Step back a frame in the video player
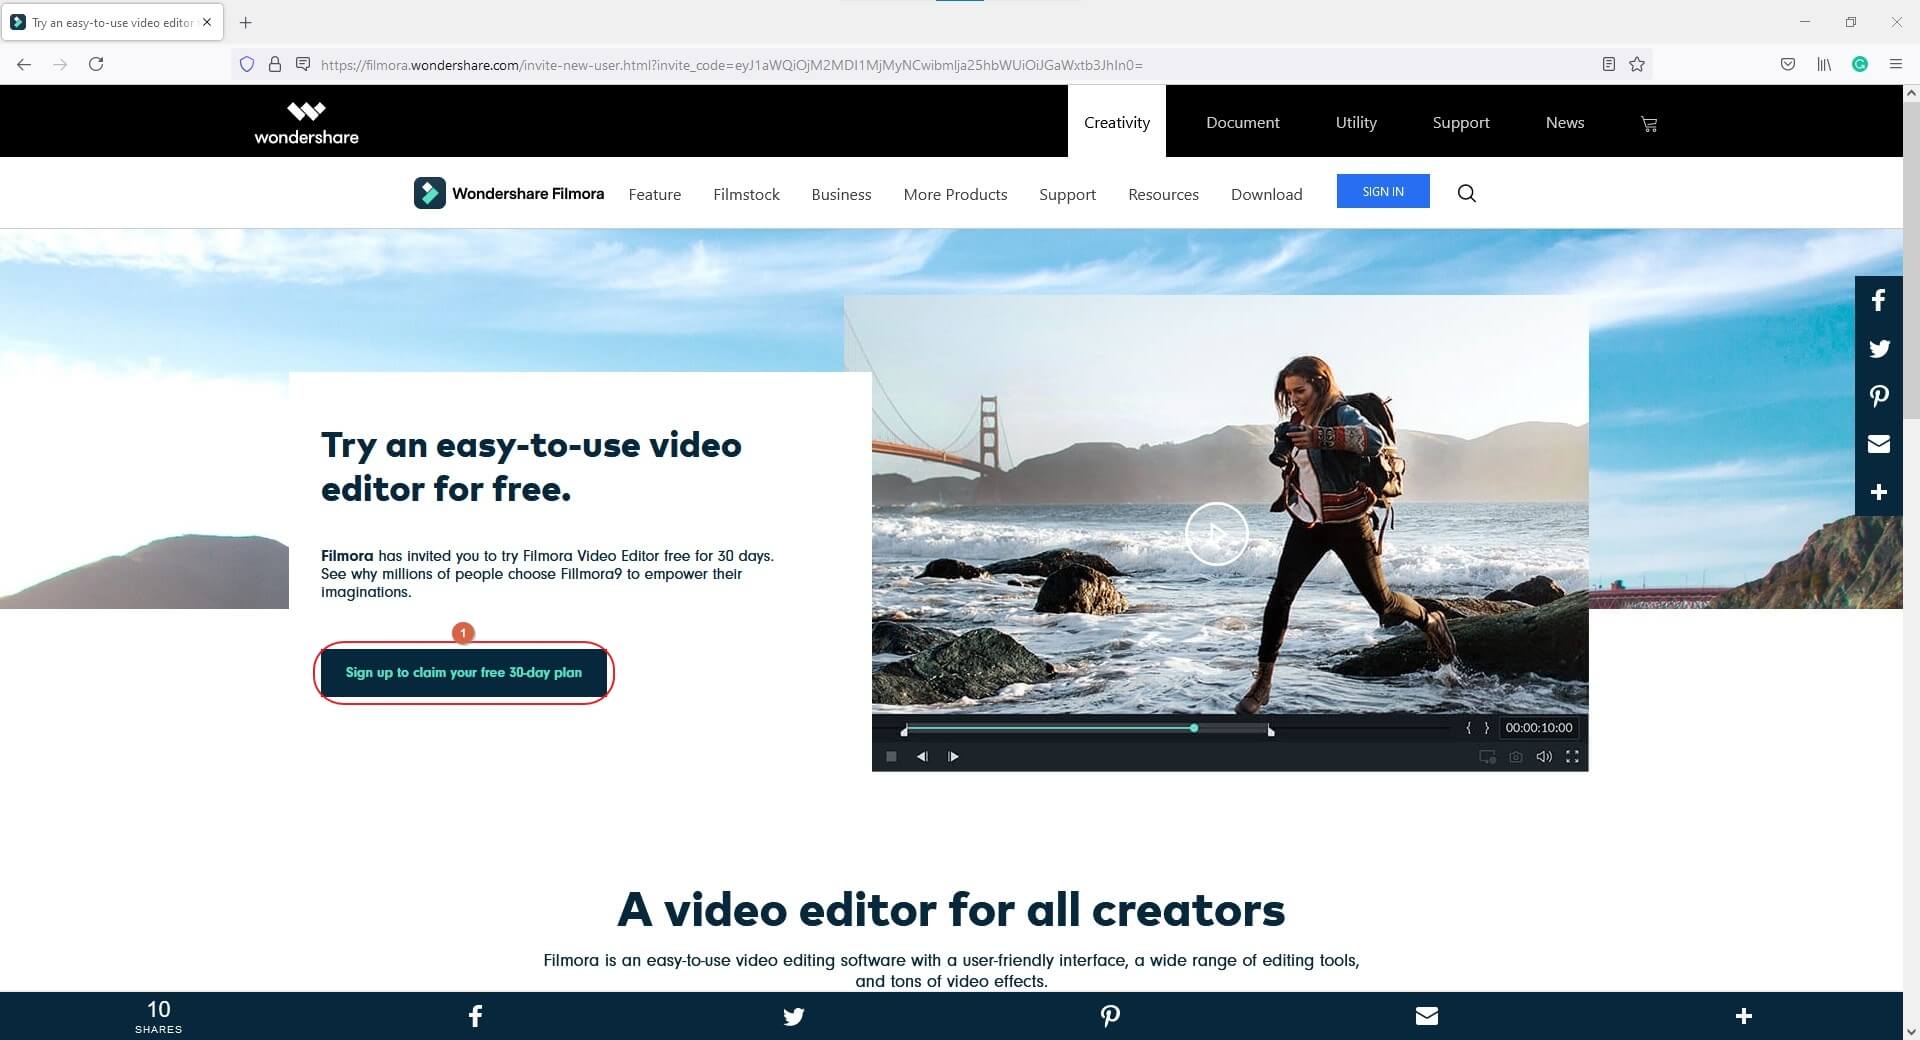 [x=922, y=757]
